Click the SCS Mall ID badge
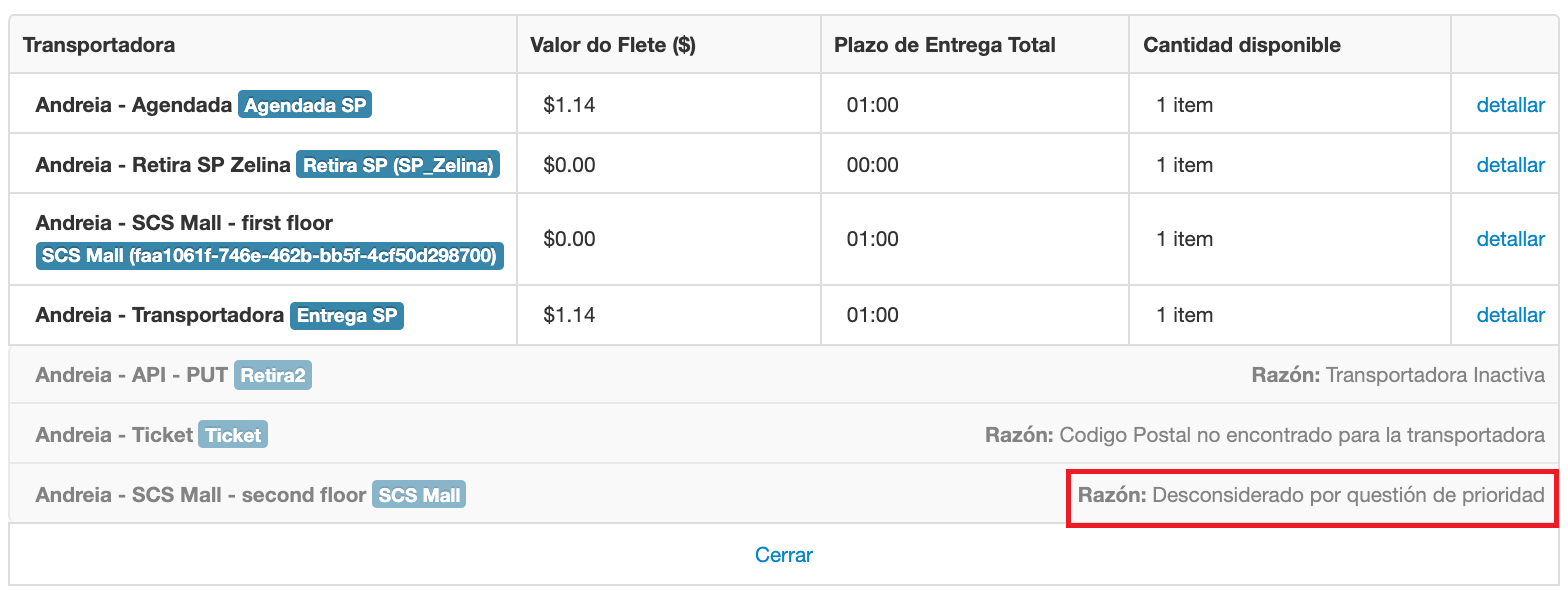The image size is (1568, 596). pyautogui.click(x=269, y=256)
